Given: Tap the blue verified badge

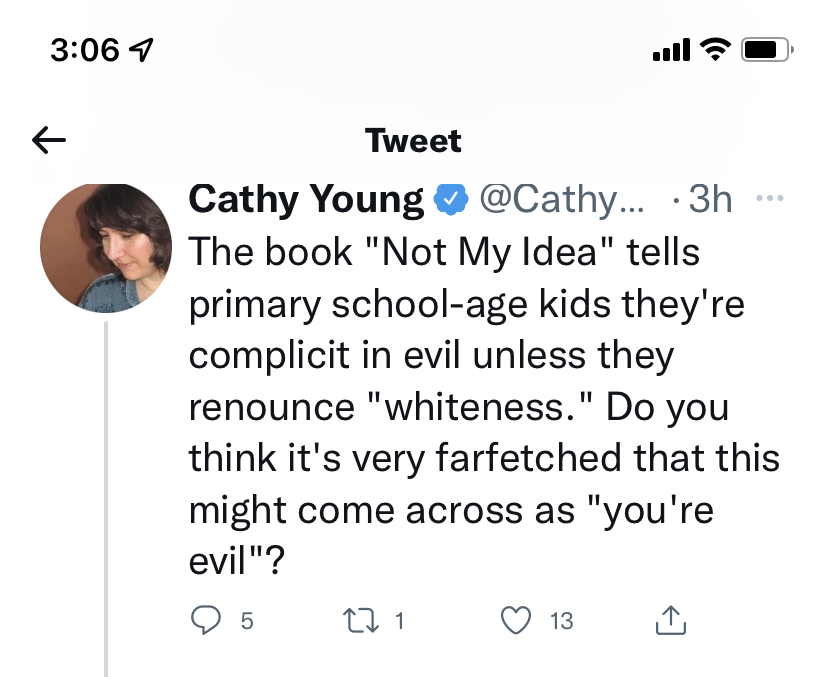Looking at the screenshot, I should click(x=452, y=200).
